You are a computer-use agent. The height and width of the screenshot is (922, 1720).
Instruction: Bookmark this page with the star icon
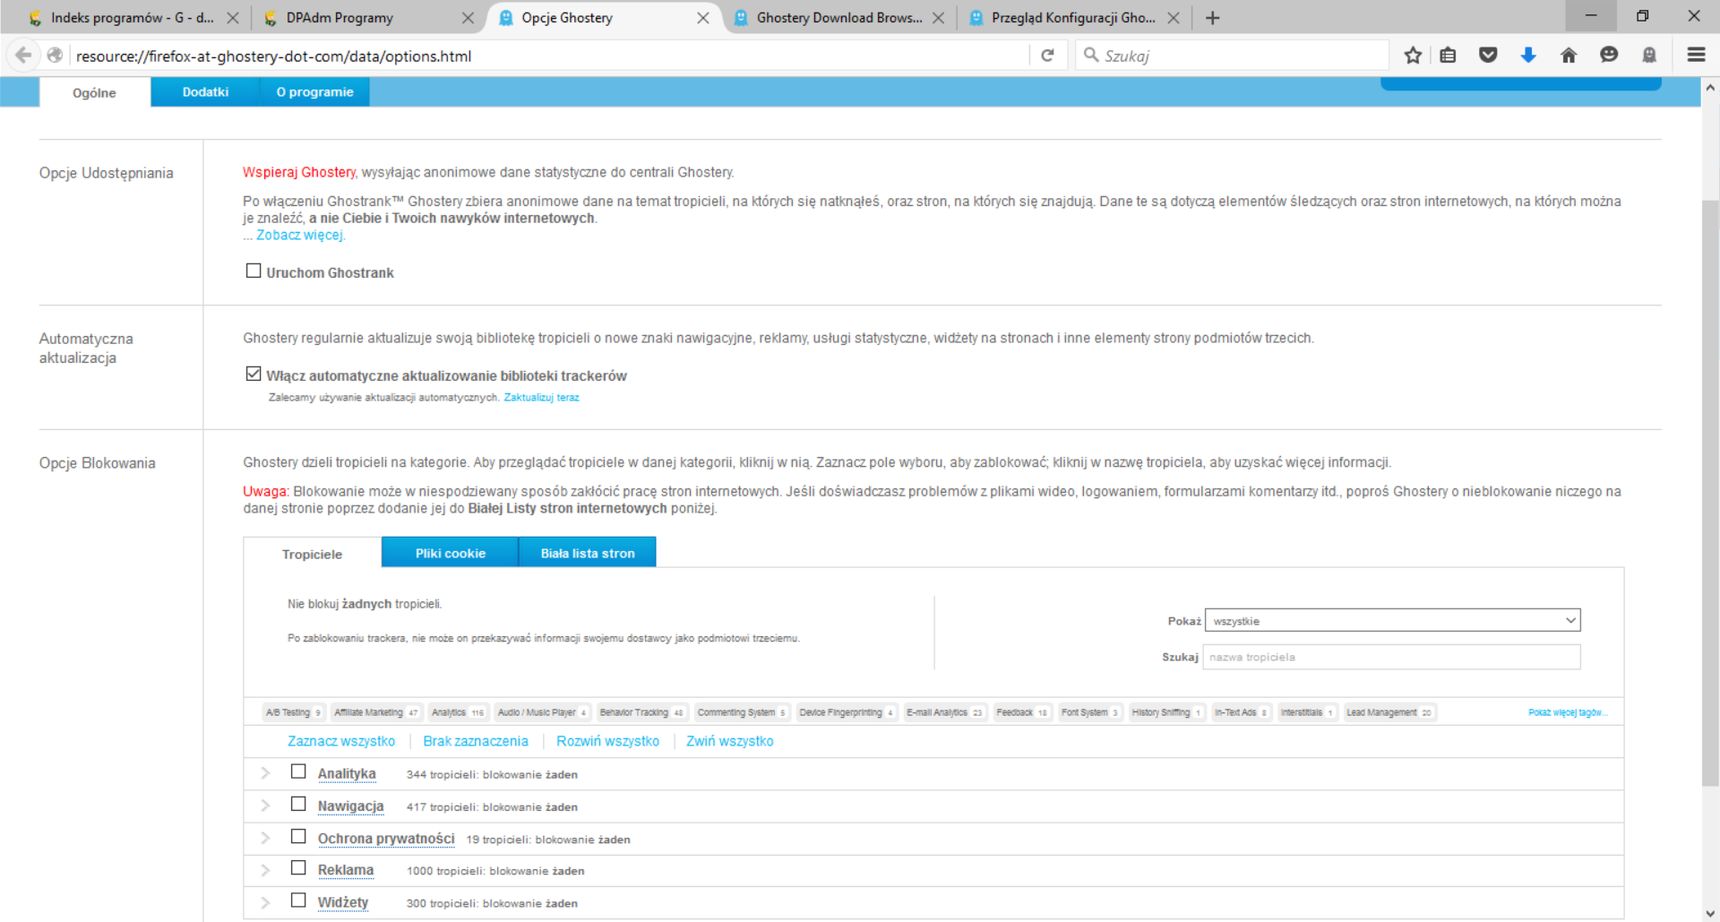(1412, 55)
